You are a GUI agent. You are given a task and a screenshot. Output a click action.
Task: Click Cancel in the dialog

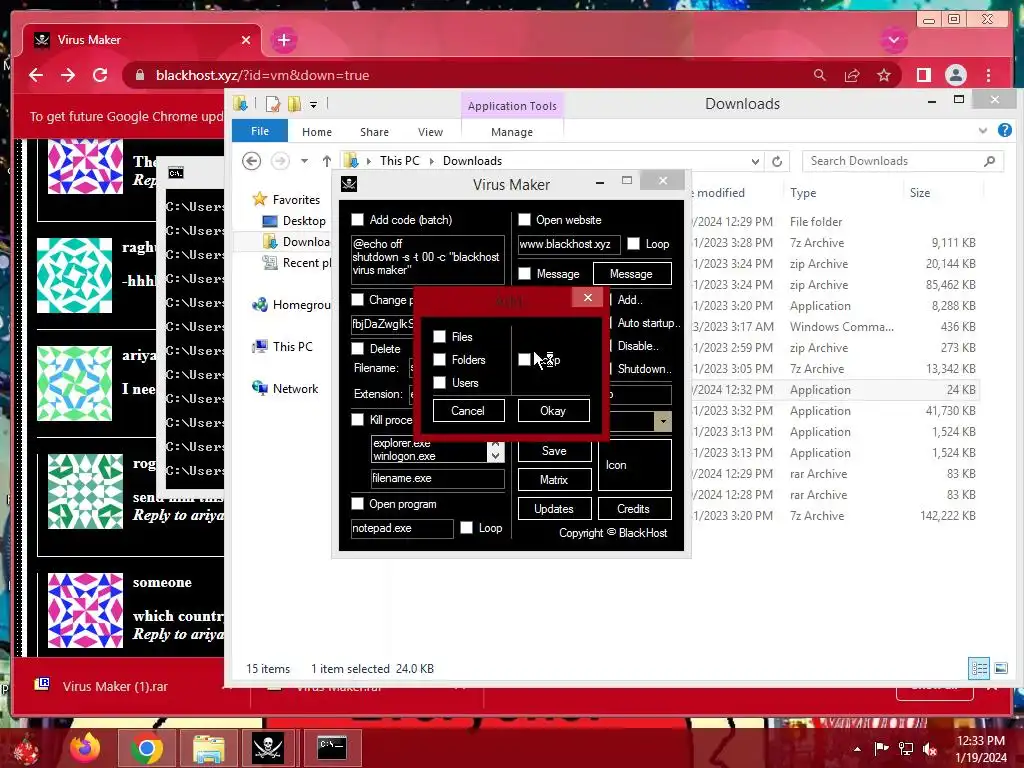coord(468,411)
